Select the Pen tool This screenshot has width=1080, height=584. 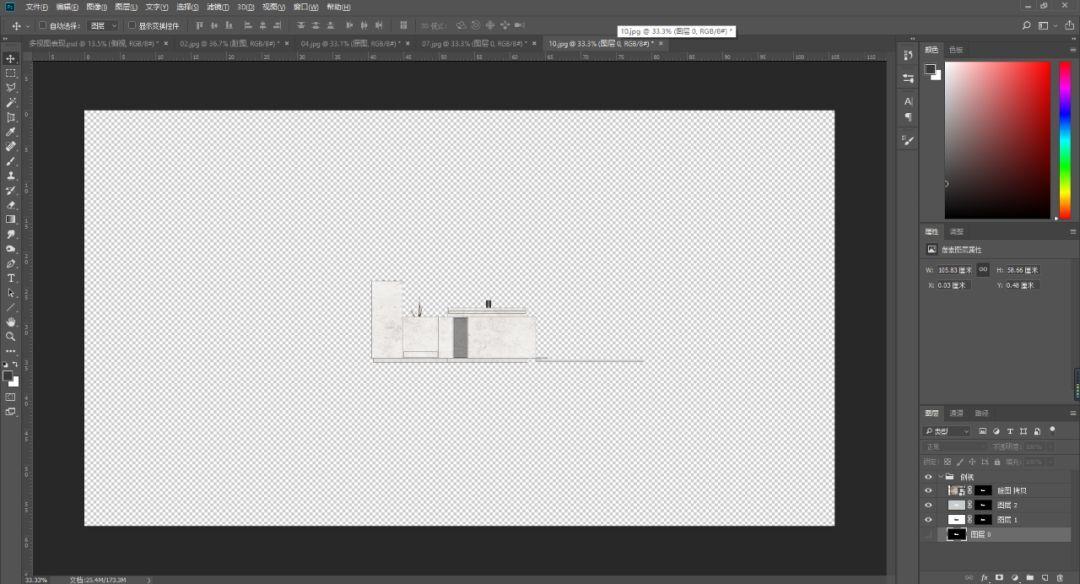pos(10,264)
